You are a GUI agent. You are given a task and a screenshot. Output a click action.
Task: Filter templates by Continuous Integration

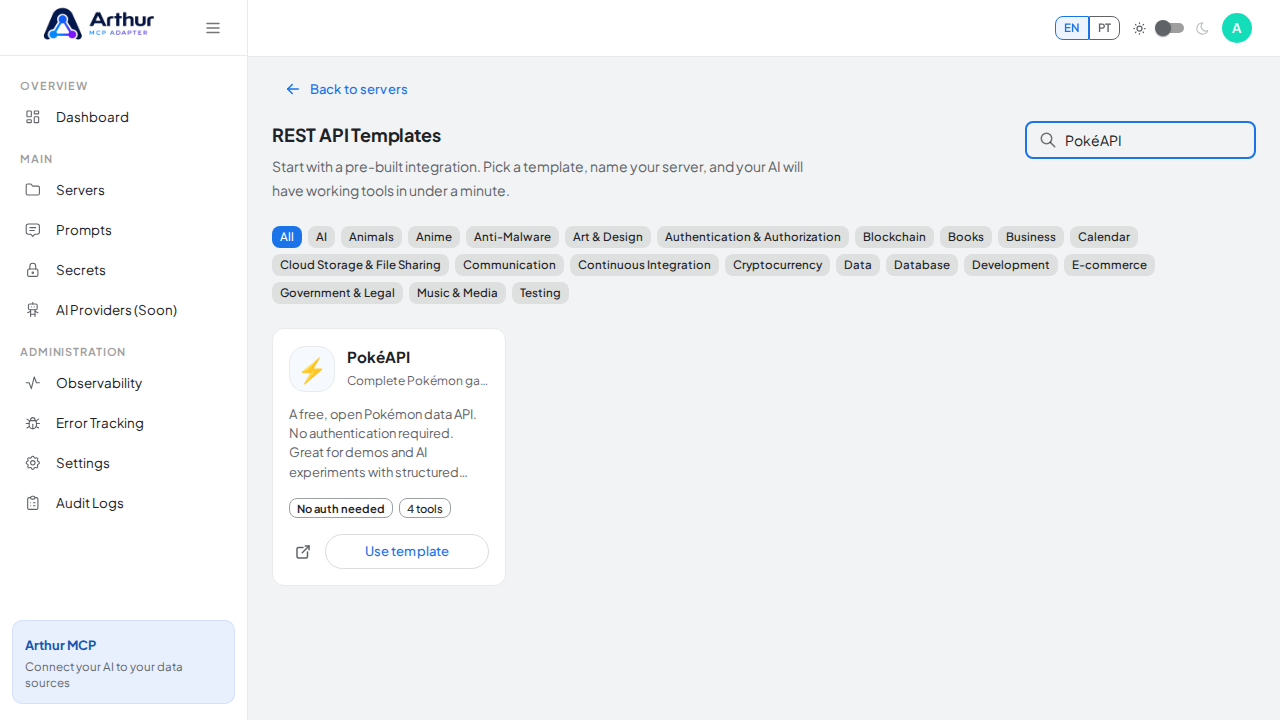click(x=644, y=265)
